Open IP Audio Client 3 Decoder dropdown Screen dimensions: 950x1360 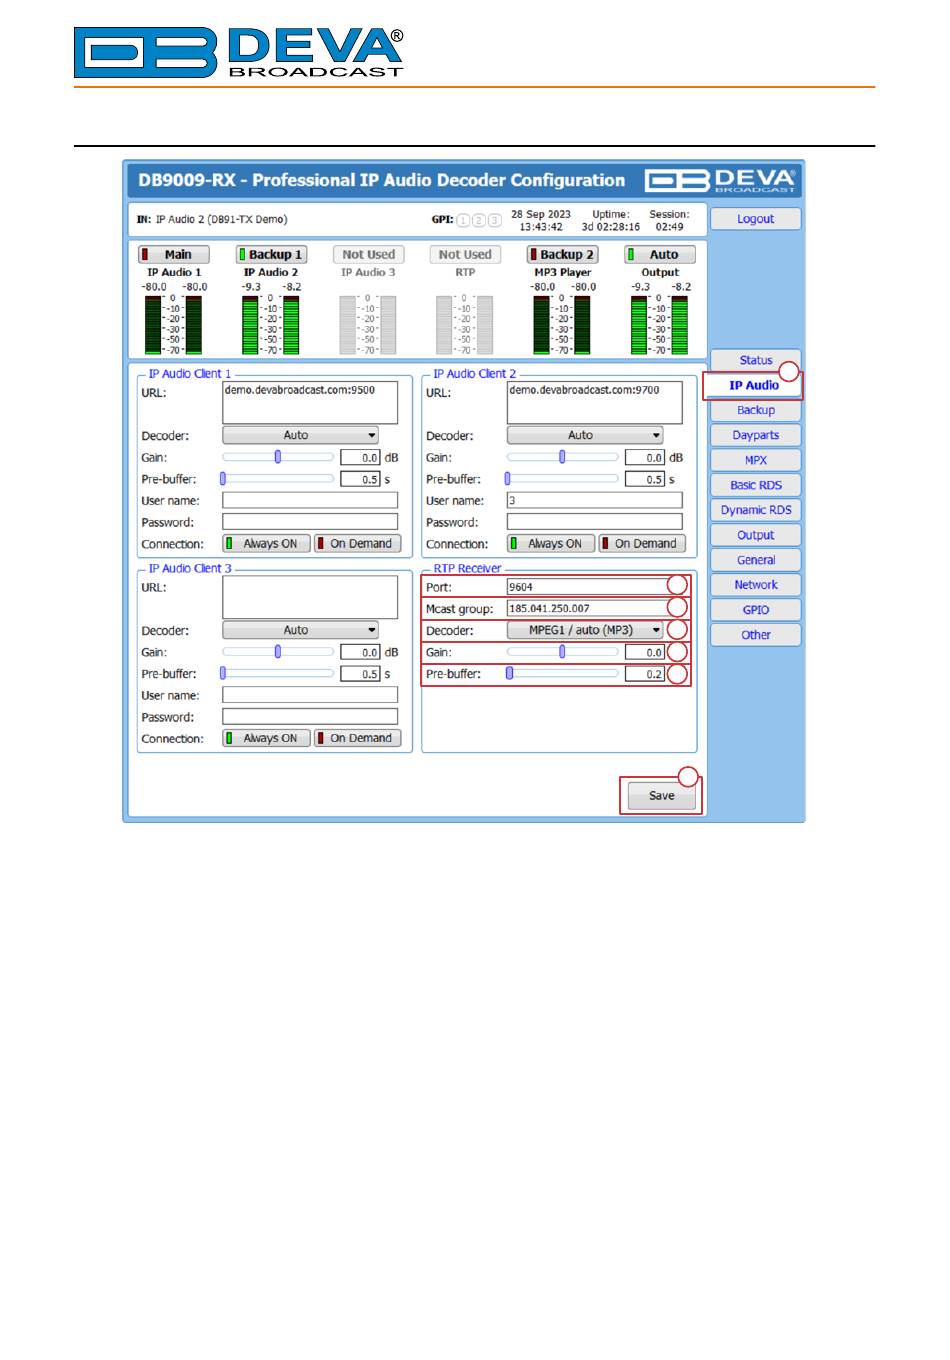(300, 631)
